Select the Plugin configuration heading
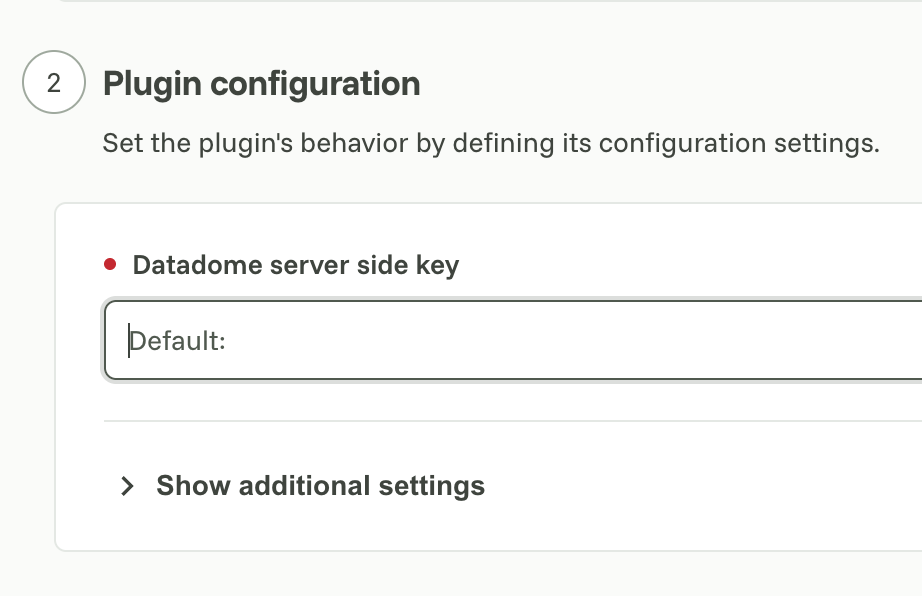This screenshot has width=922, height=596. tap(262, 83)
